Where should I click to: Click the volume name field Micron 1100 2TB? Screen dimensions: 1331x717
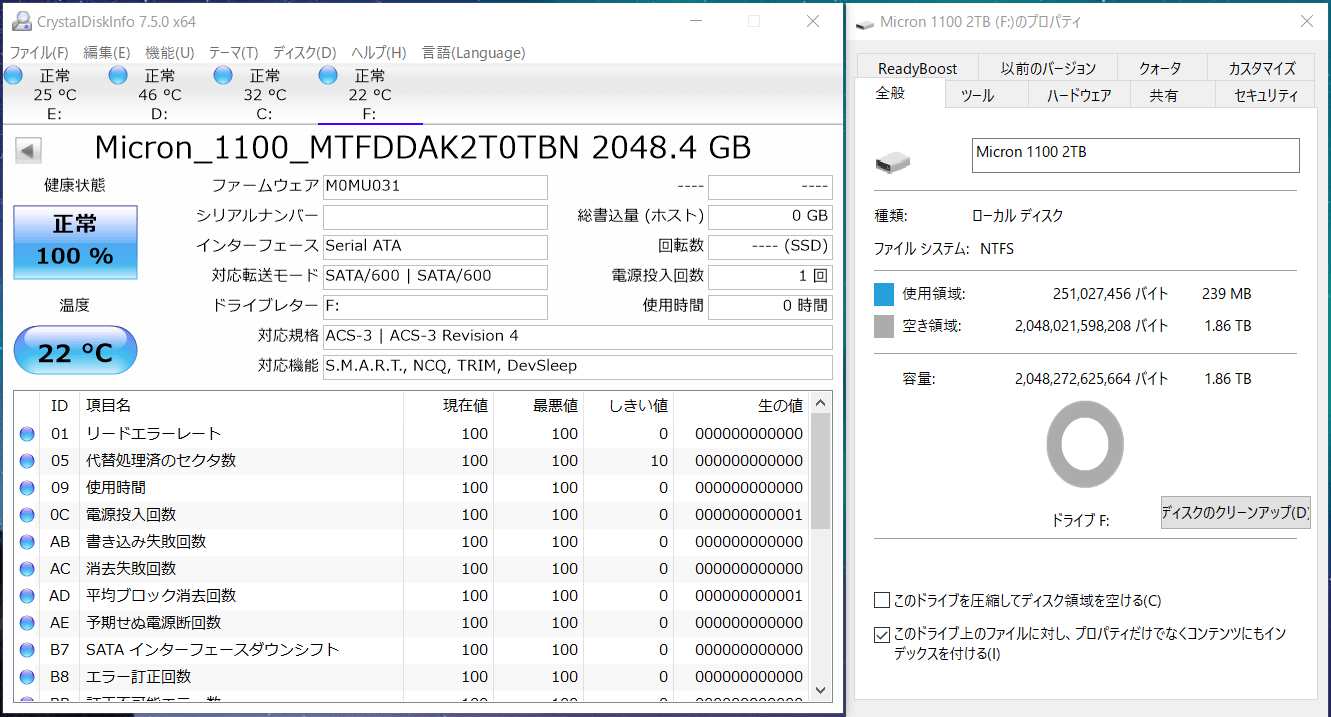(1135, 155)
